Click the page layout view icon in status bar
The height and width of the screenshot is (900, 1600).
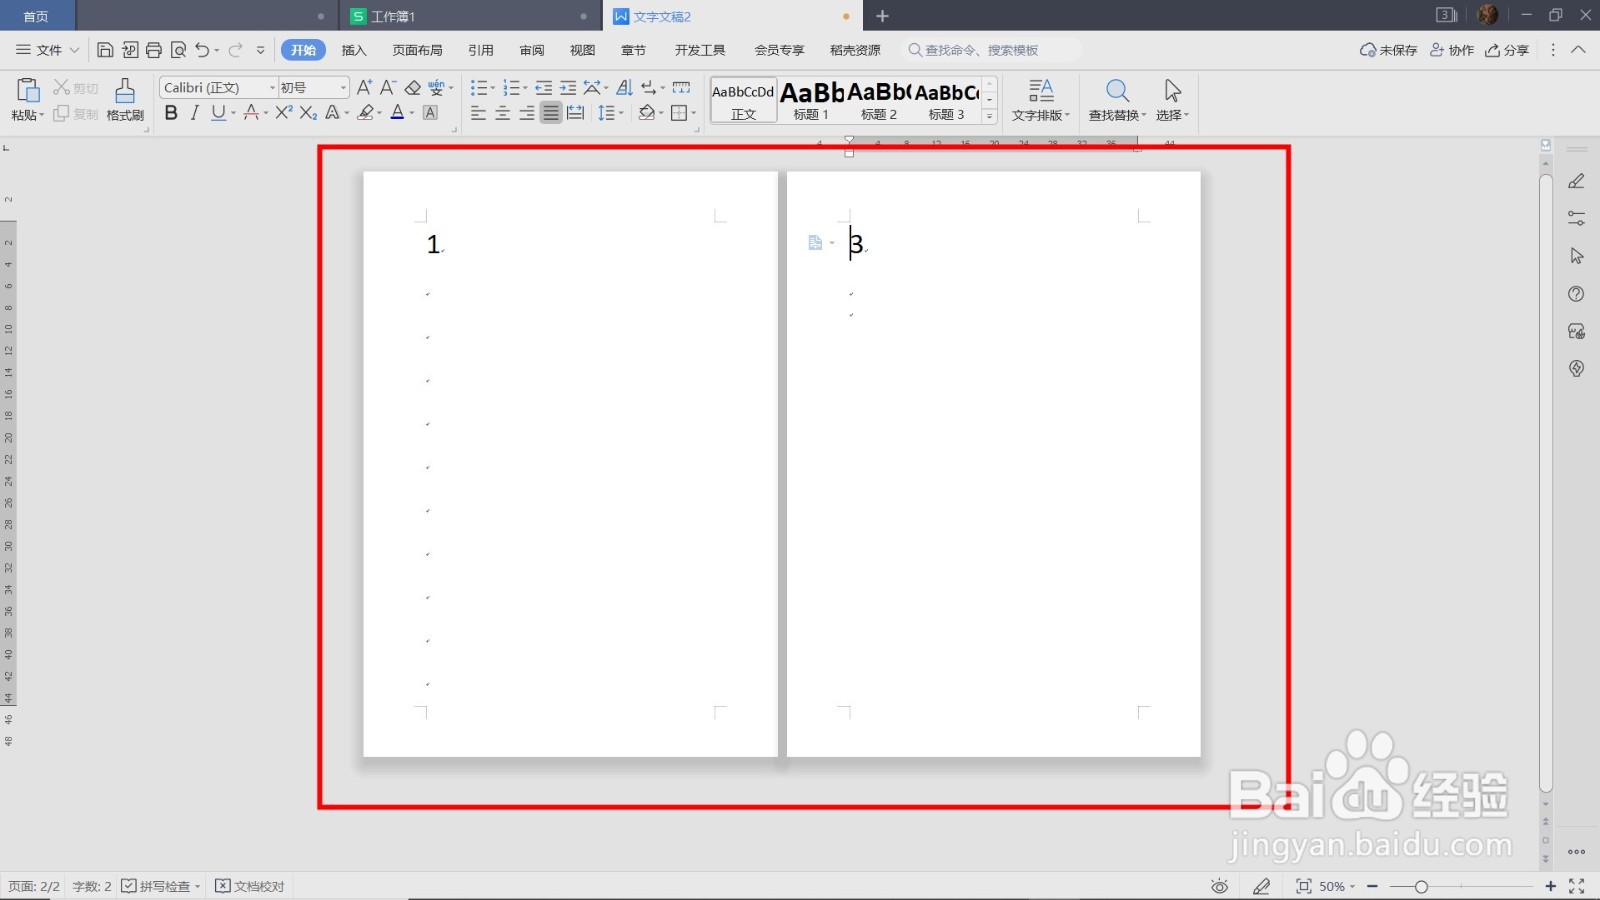click(1303, 886)
